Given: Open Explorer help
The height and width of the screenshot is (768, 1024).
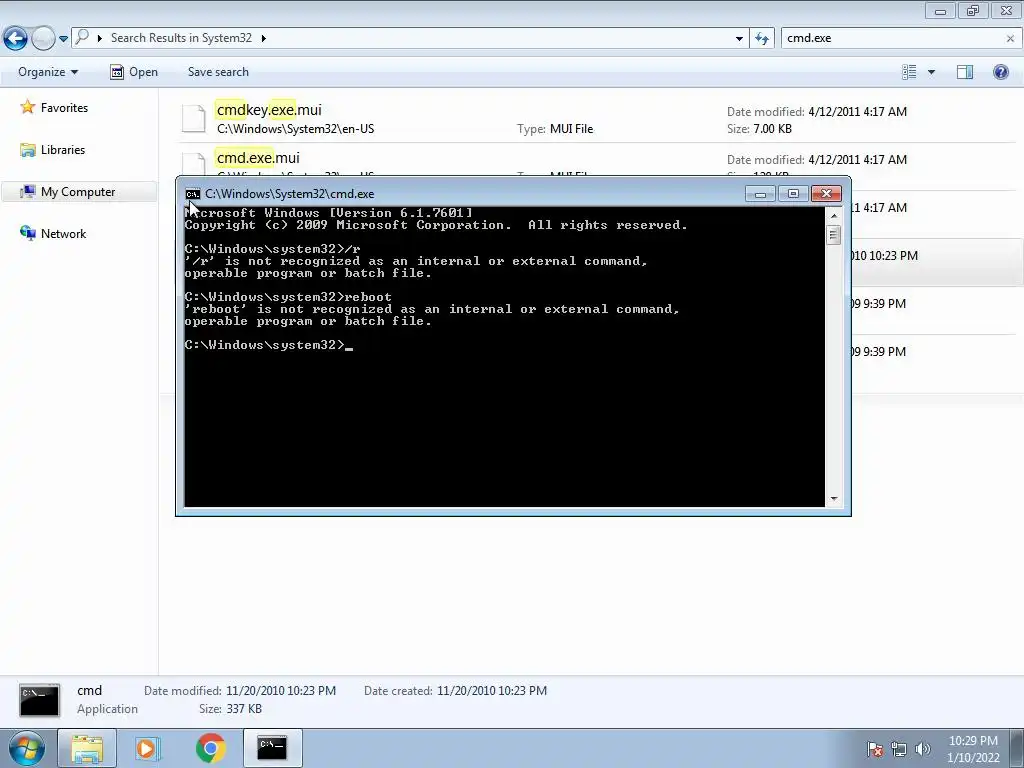Looking at the screenshot, I should coord(1000,72).
